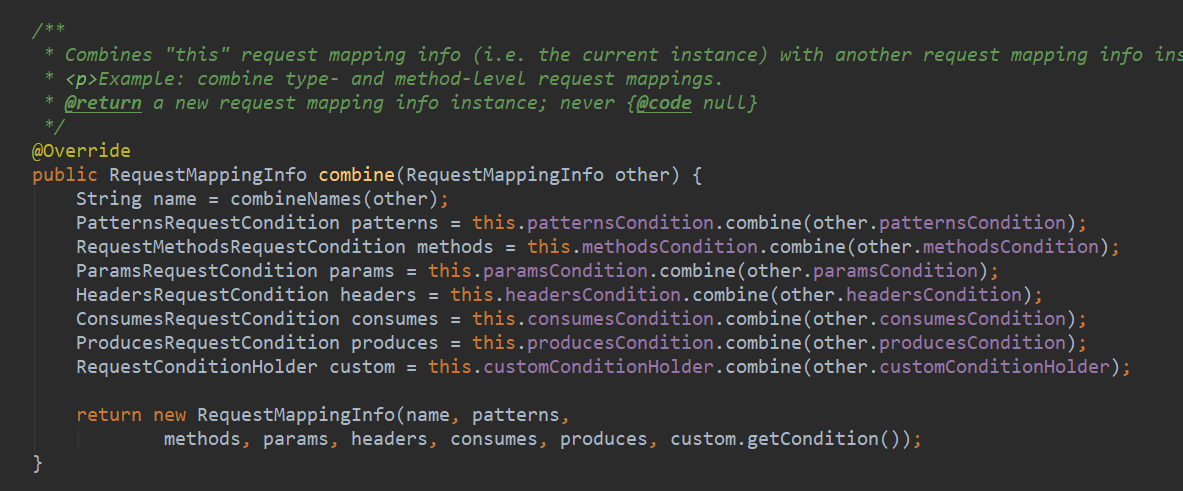Screen dimensions: 1183x491
Task: Click the @Override annotation
Action: coord(81,151)
